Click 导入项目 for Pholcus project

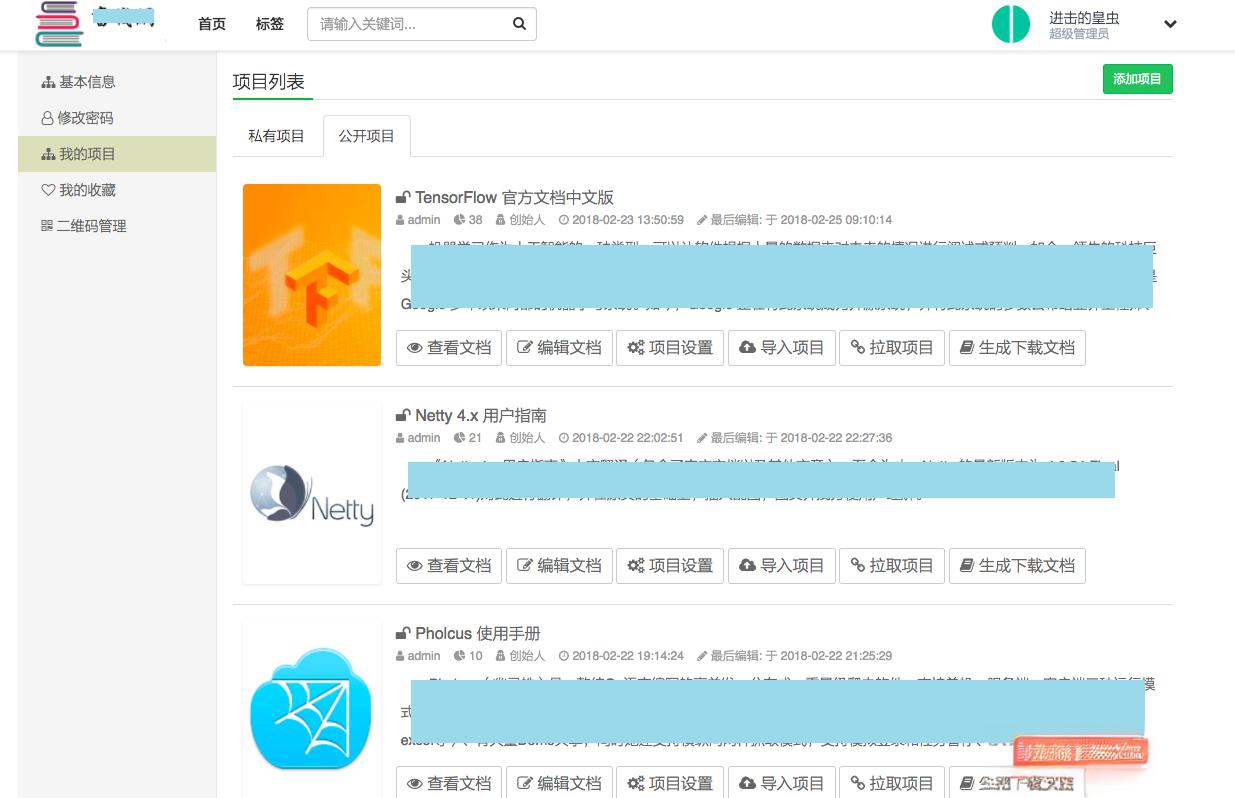[781, 783]
